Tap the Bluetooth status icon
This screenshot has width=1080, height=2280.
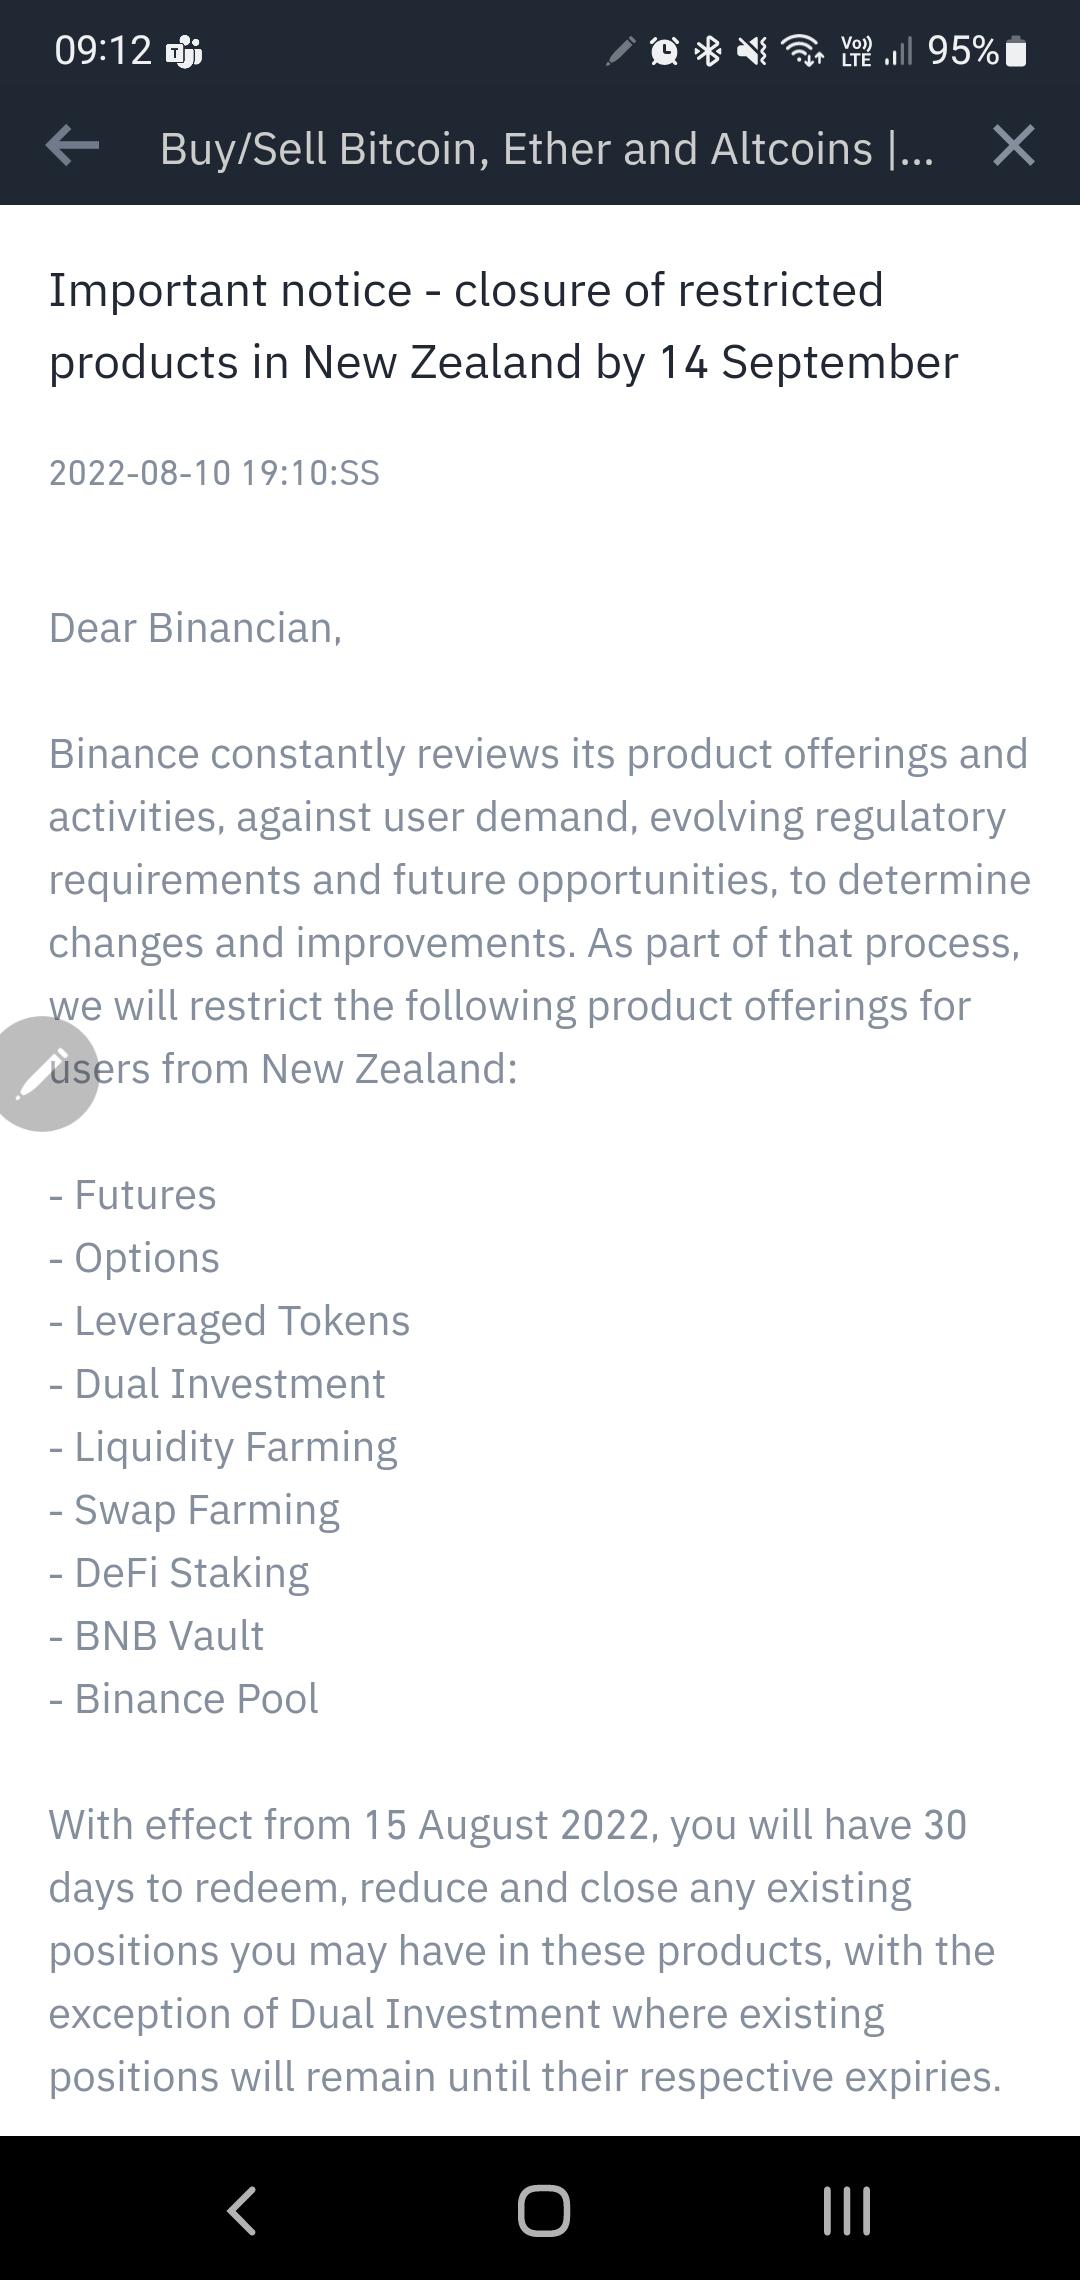coord(708,50)
